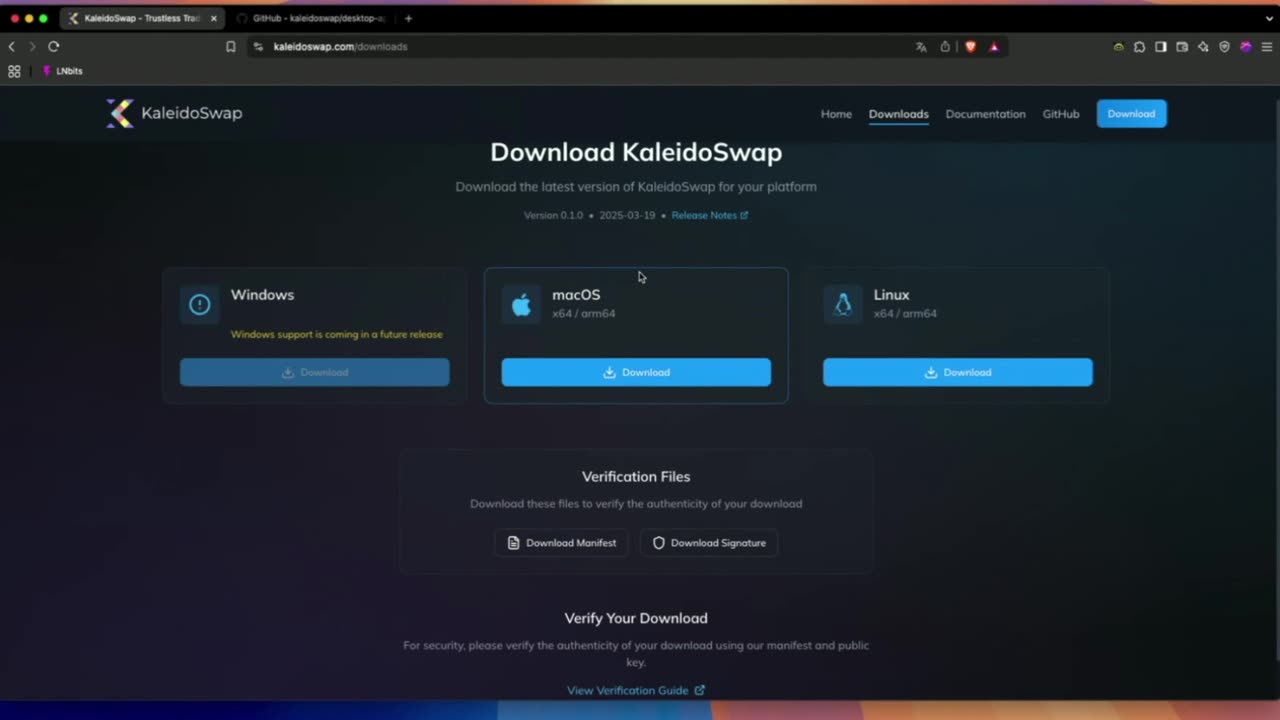
Task: Click the header Download button
Action: click(1131, 114)
